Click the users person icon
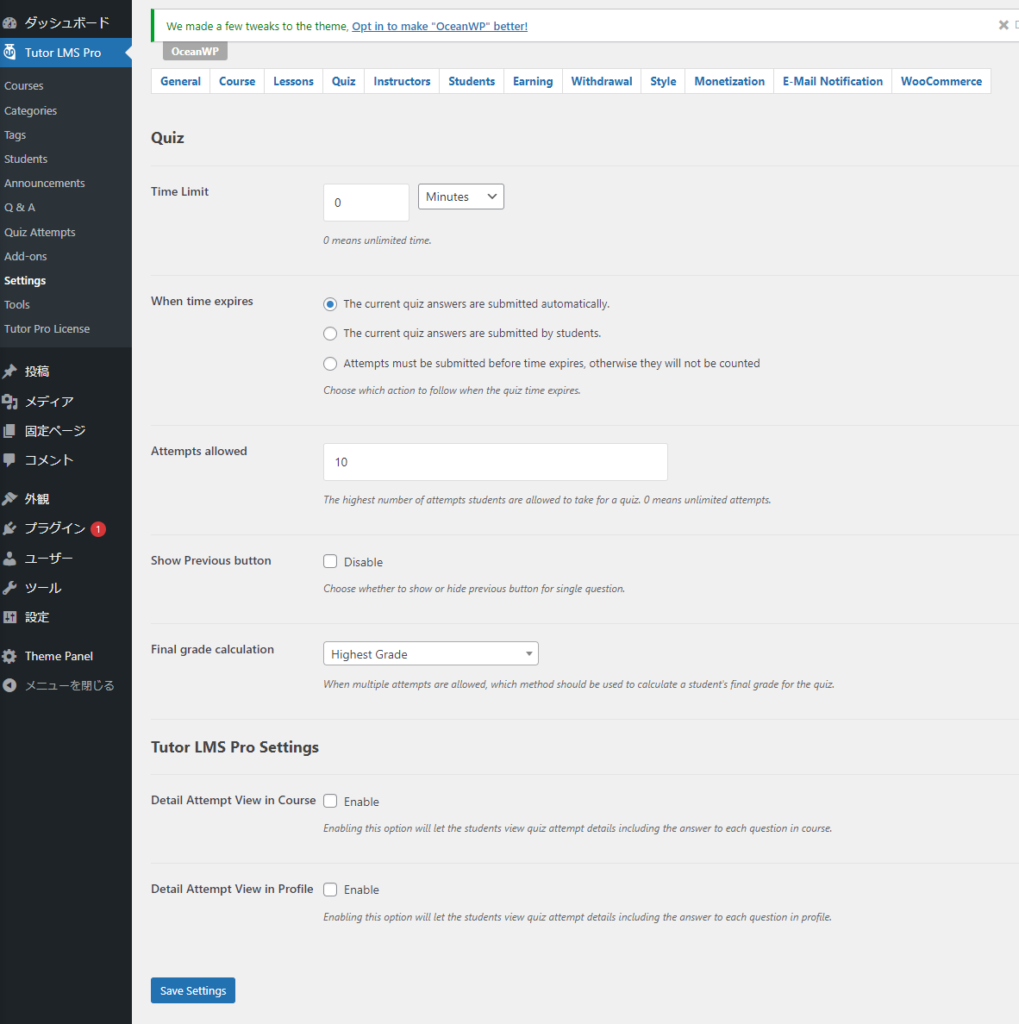This screenshot has width=1019, height=1024. pyautogui.click(x=10, y=558)
